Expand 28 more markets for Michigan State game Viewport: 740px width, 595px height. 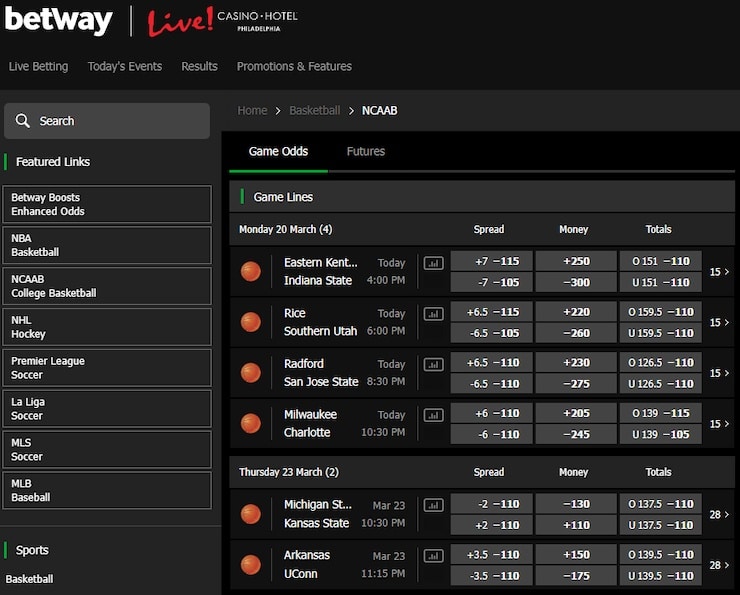coord(719,514)
